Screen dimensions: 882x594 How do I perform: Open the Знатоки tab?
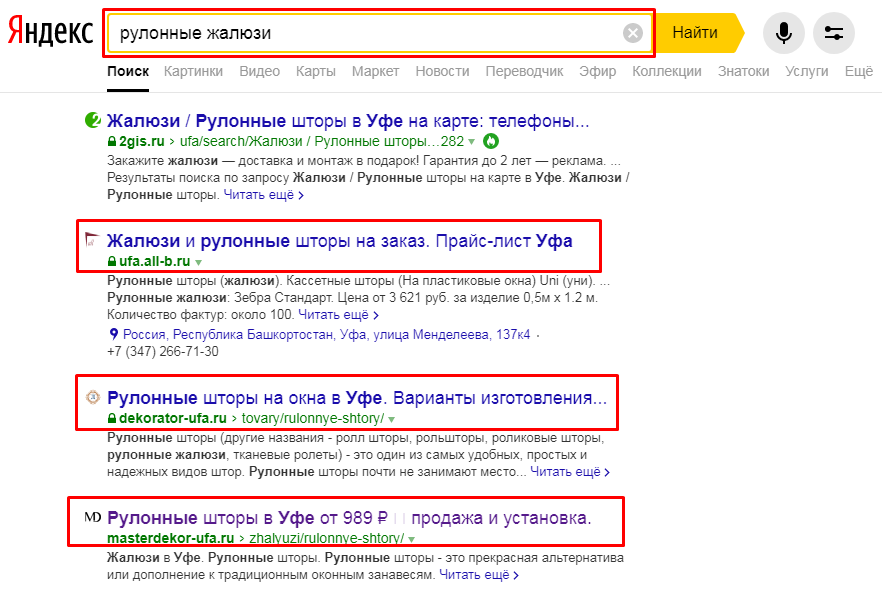[743, 71]
